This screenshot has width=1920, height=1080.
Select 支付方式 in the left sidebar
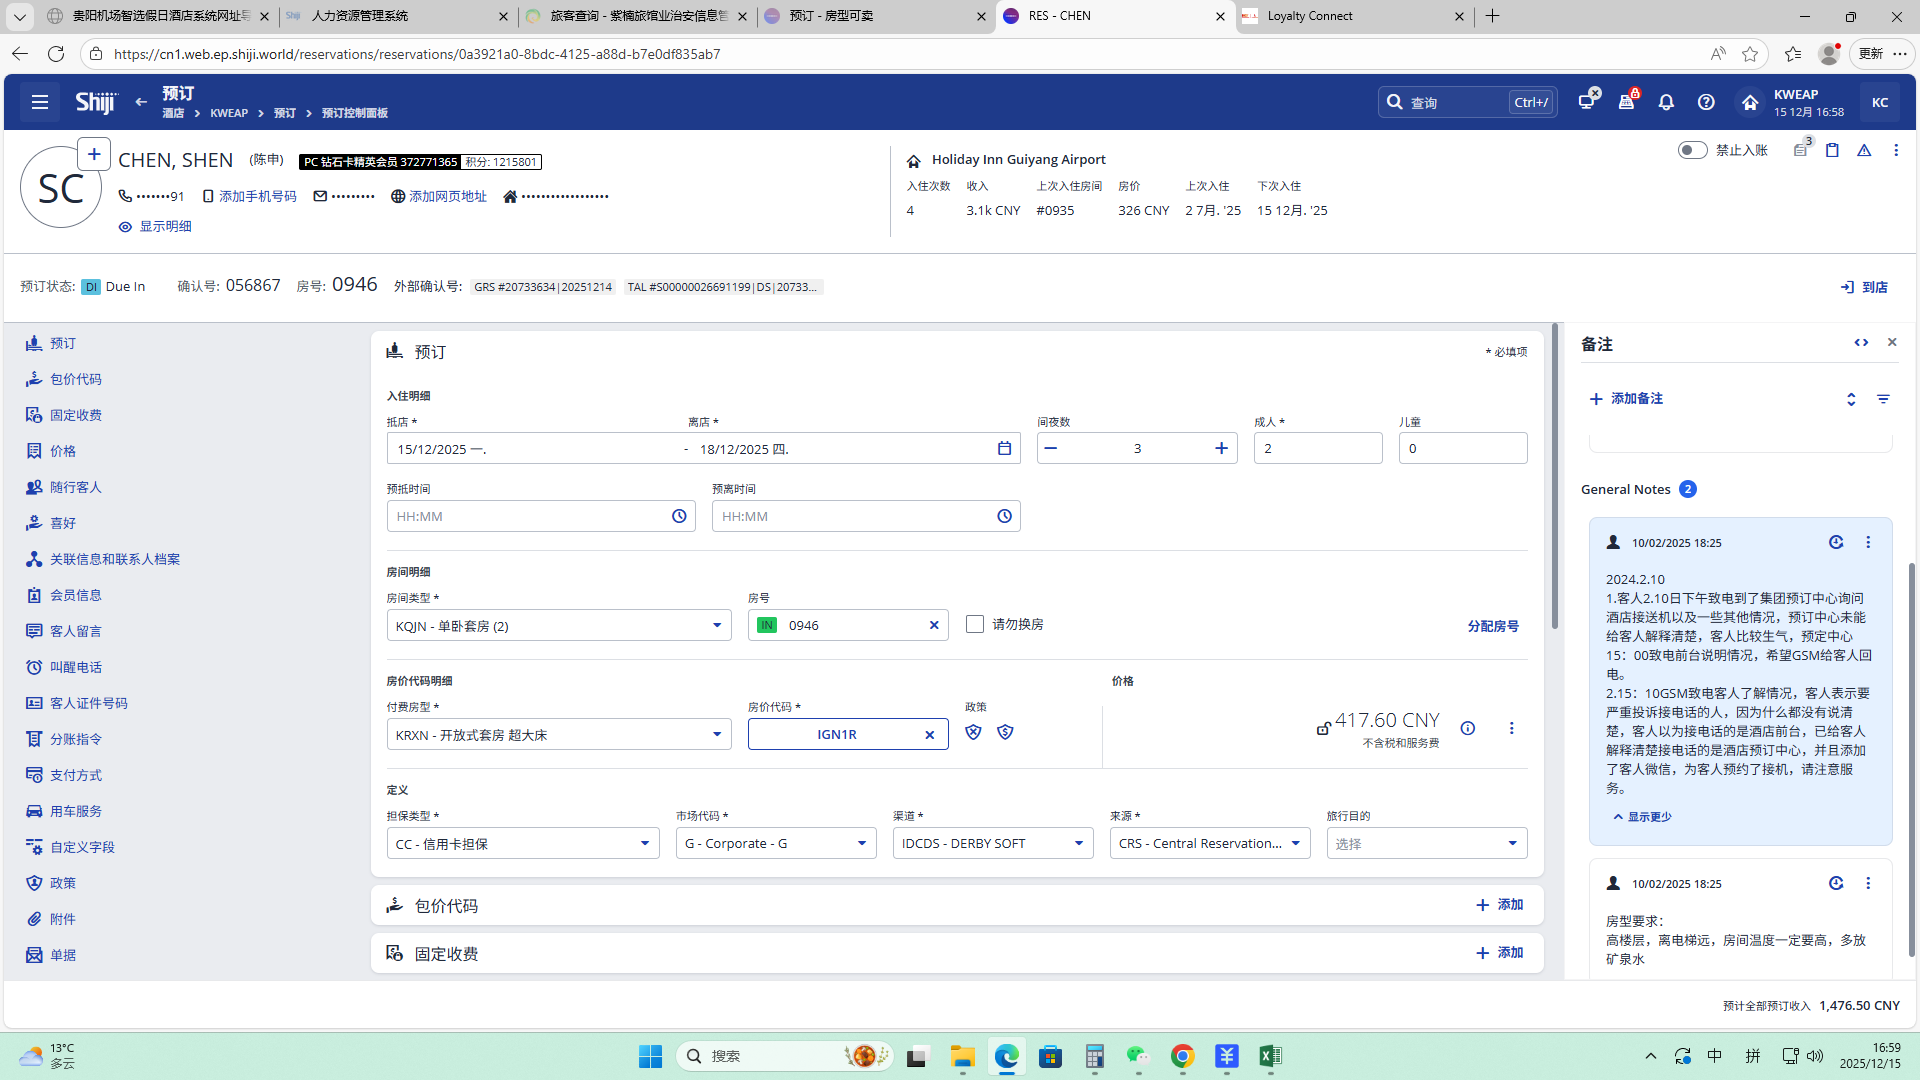click(76, 775)
